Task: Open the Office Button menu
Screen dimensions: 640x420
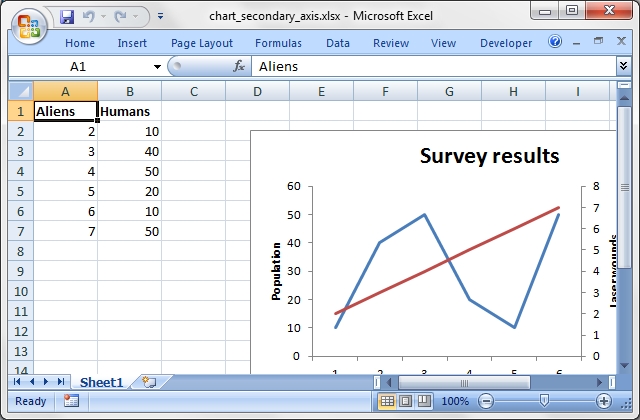Action: pos(29,27)
